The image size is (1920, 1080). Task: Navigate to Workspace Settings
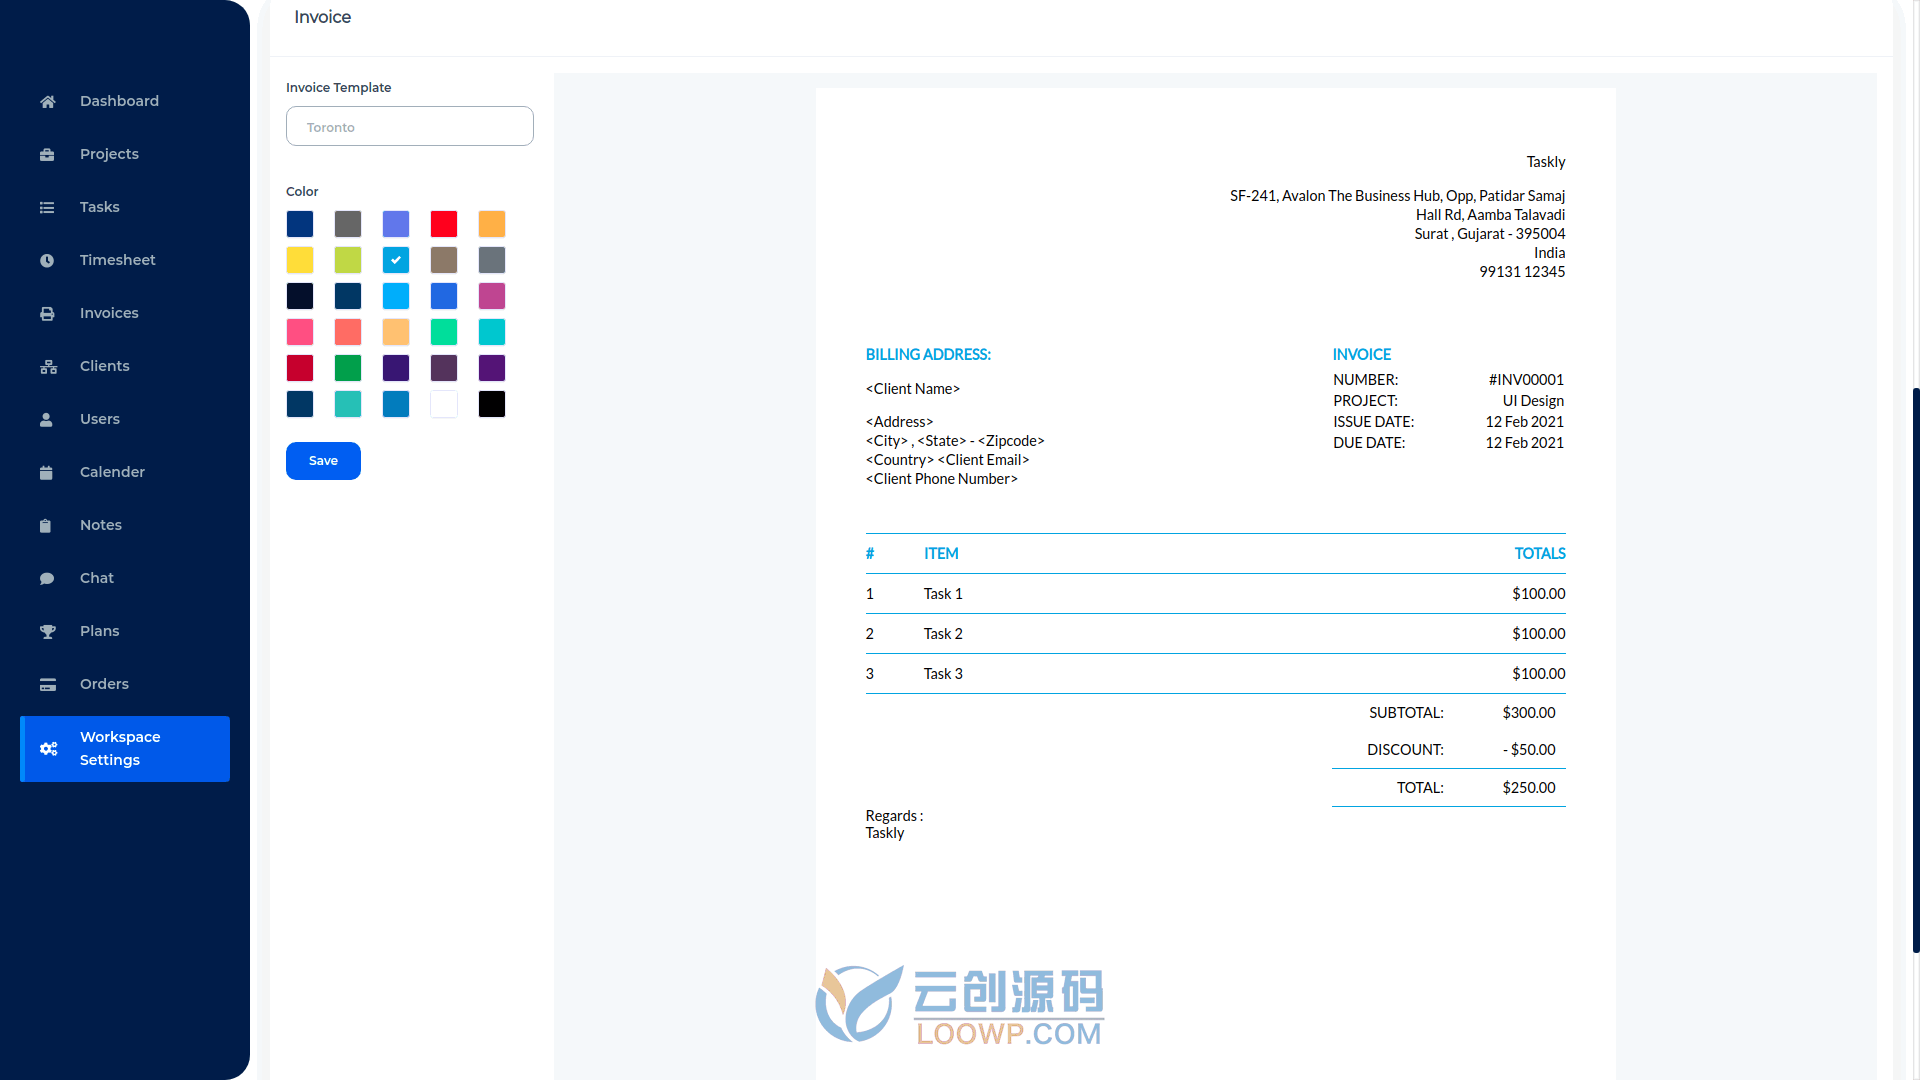[x=124, y=748]
